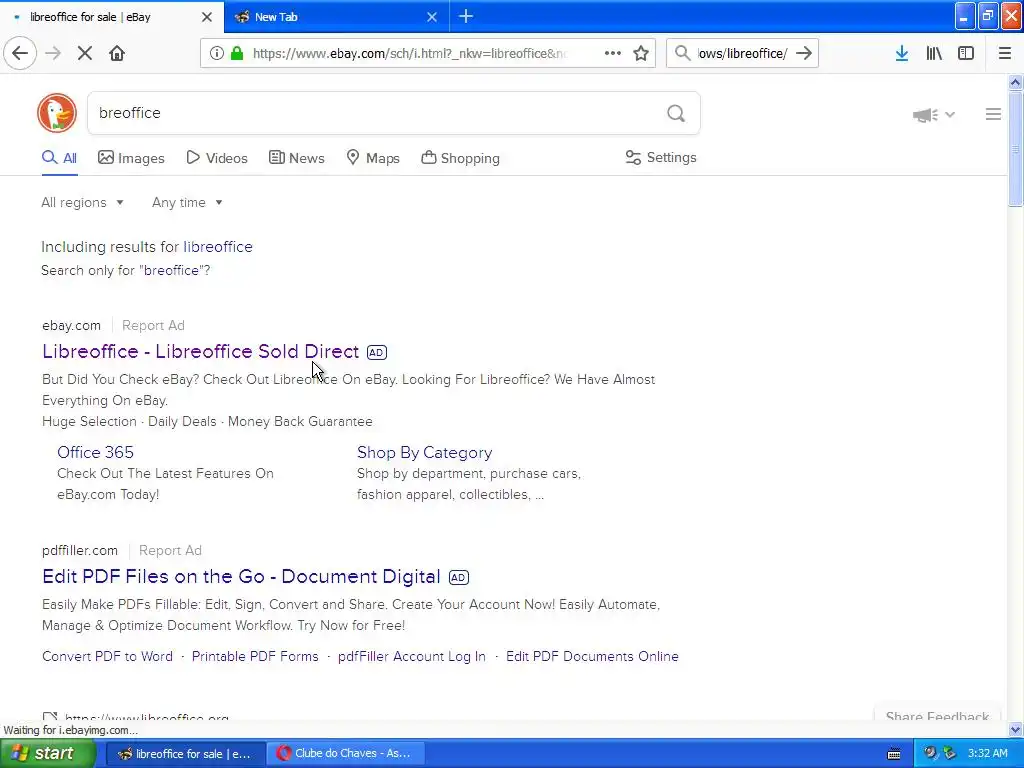Click the page scroll up arrow
The width and height of the screenshot is (1024, 768).
tap(1015, 82)
